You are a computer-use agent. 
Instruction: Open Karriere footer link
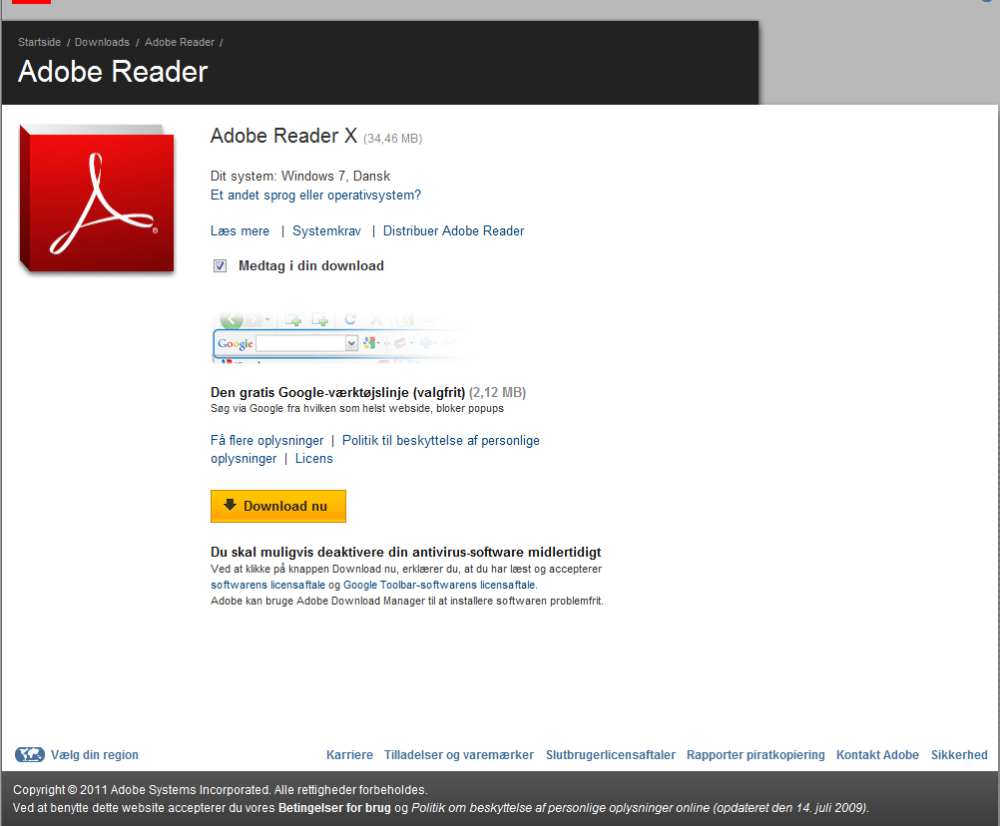(x=349, y=755)
